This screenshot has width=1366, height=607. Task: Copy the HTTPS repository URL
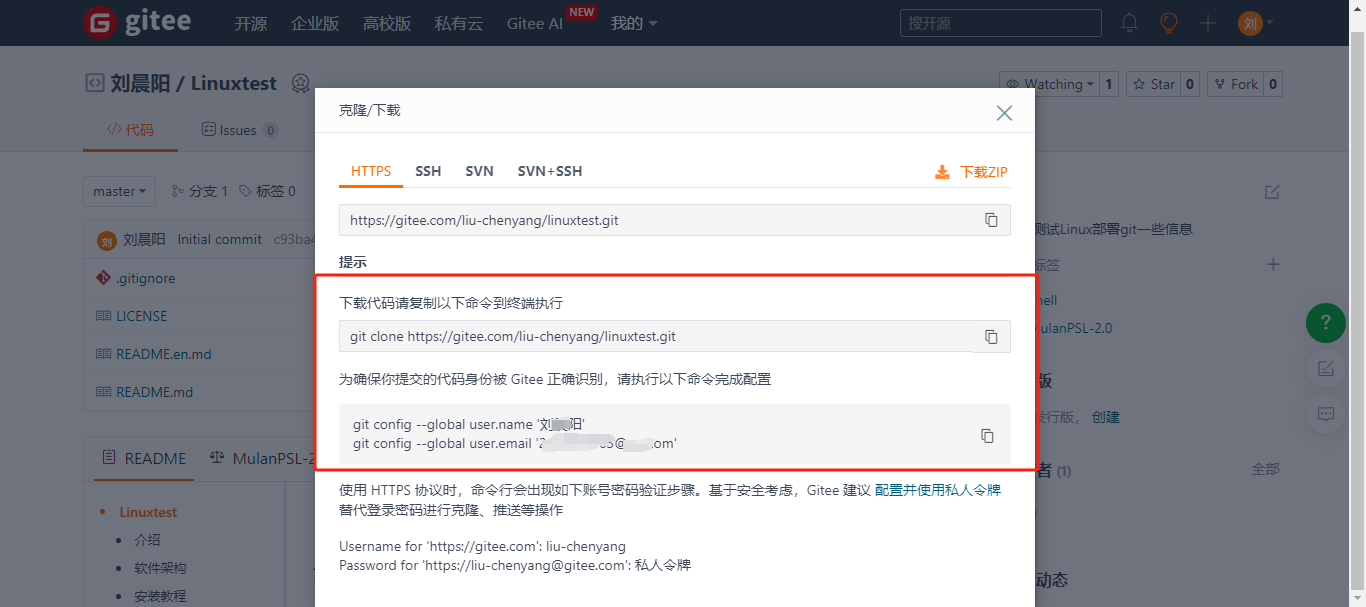tap(991, 220)
